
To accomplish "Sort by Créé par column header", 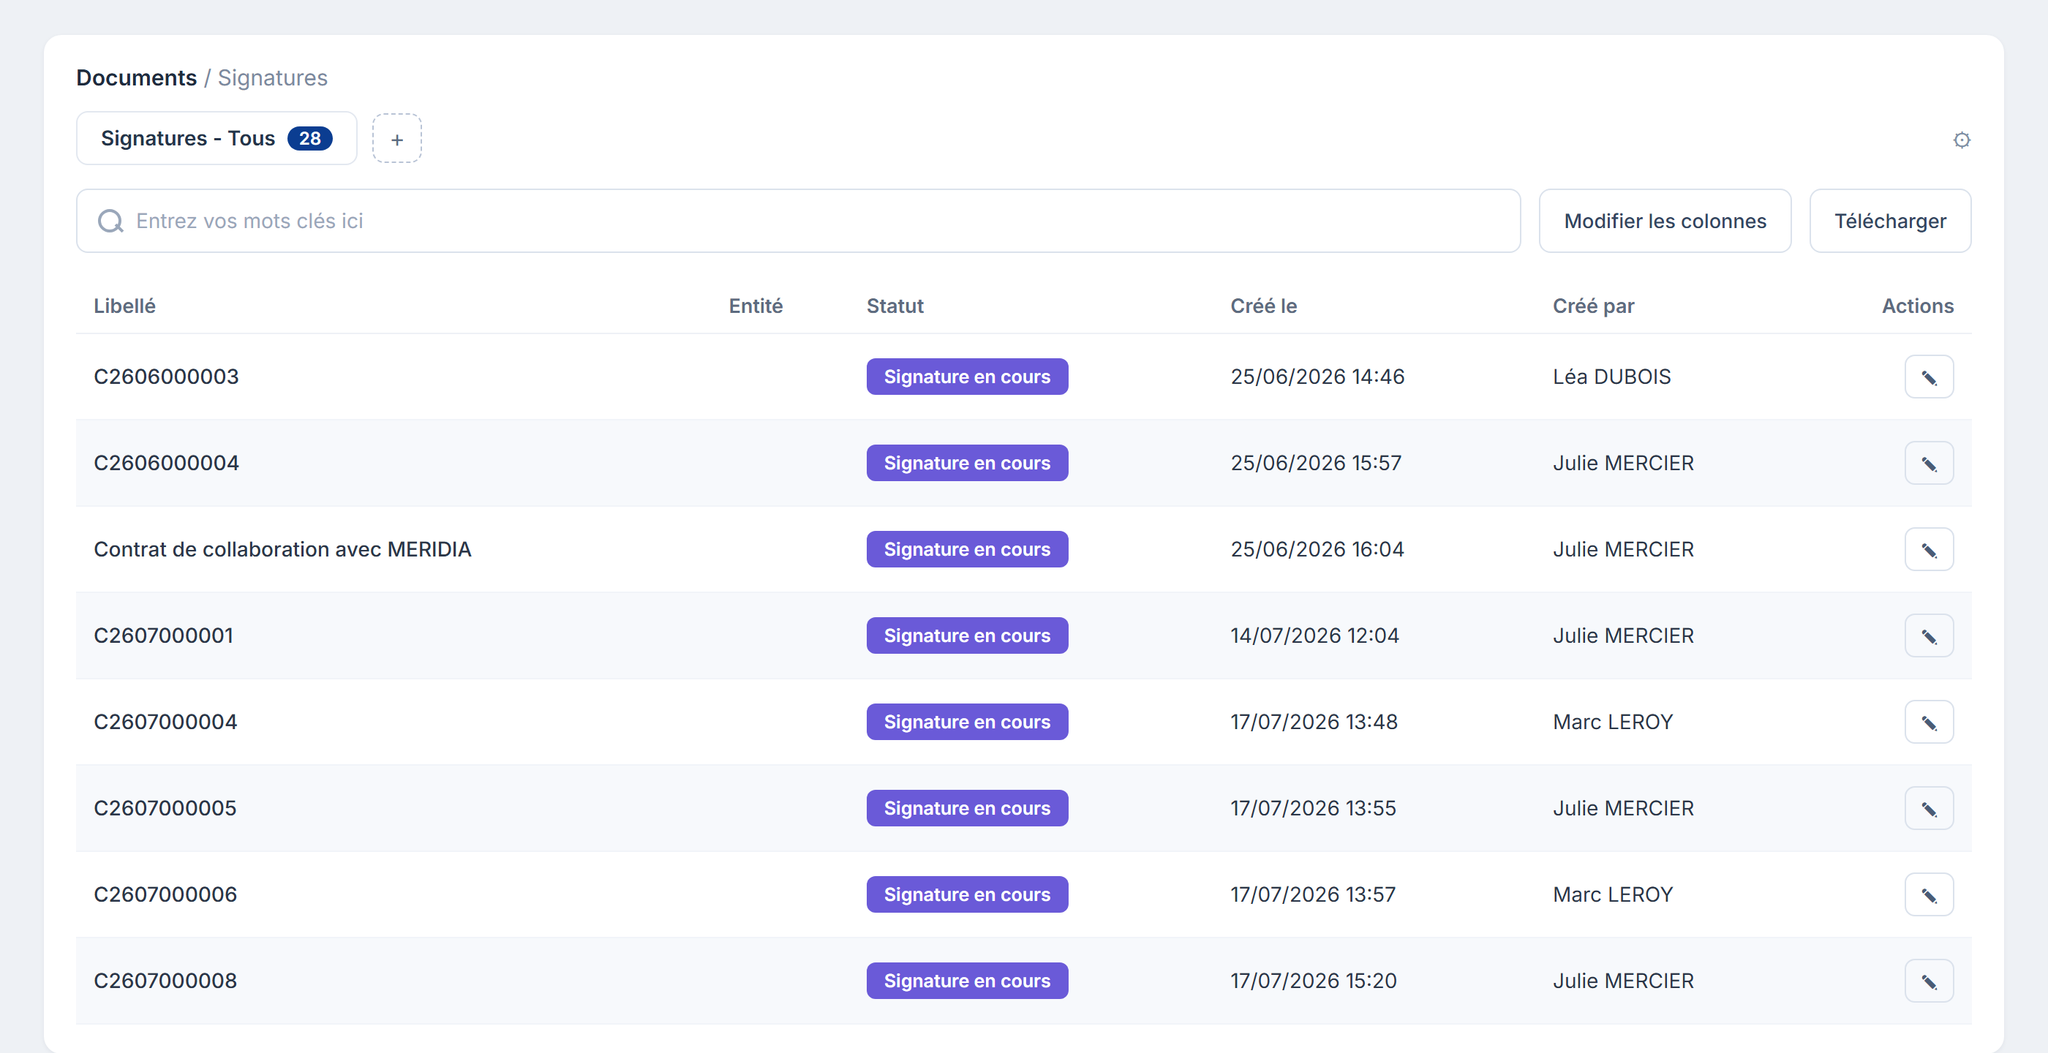I will (1594, 306).
